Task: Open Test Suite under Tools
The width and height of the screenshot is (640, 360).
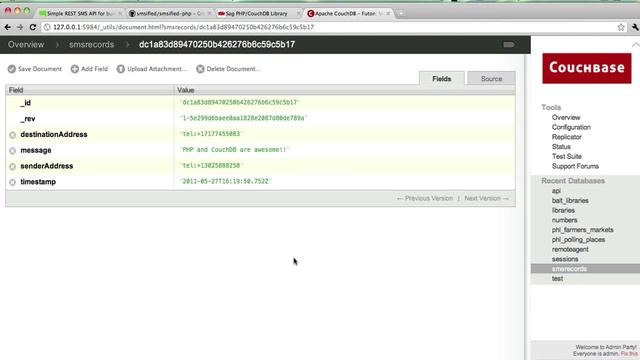Action: [567, 157]
